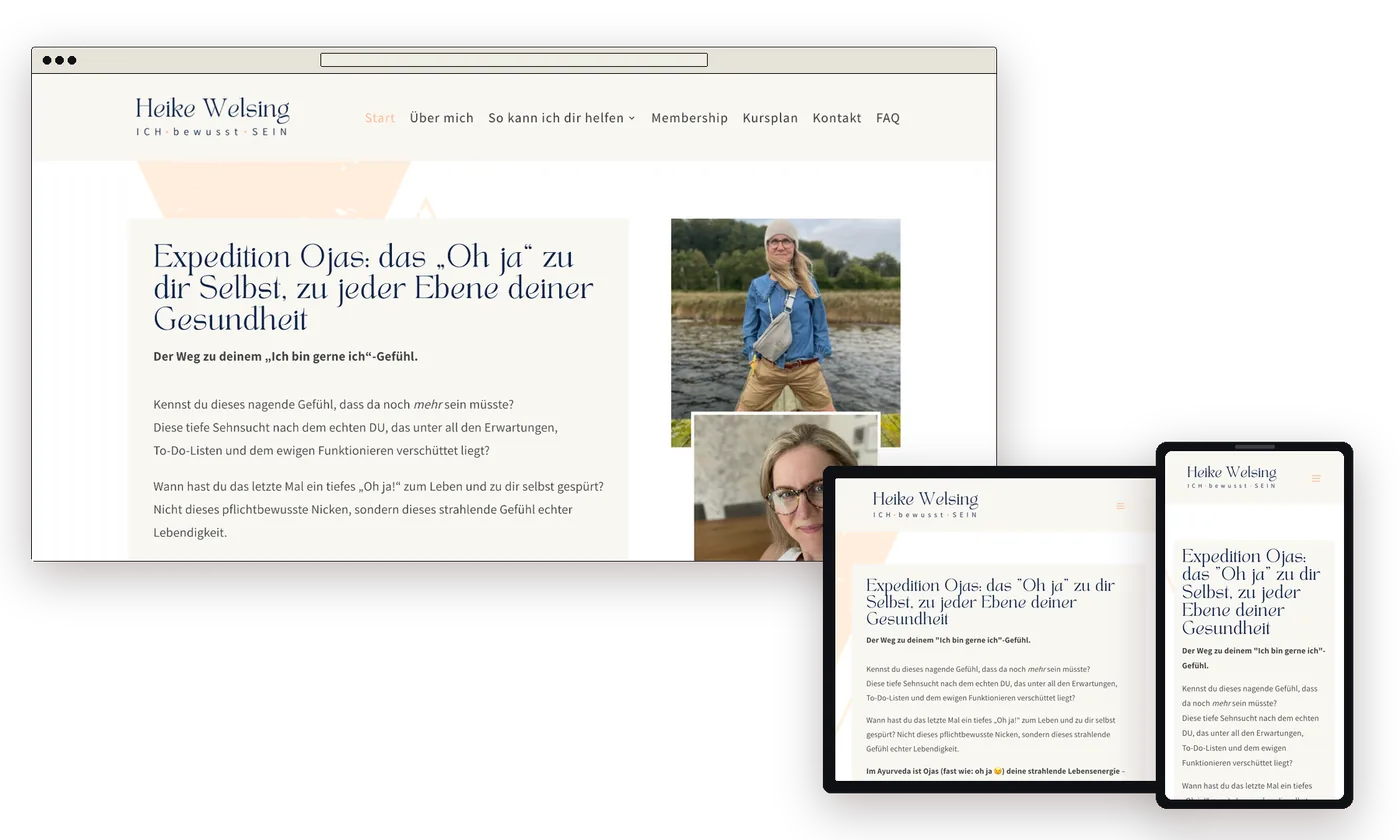Click the Heike Welsing logo on tablet mockup

(925, 504)
